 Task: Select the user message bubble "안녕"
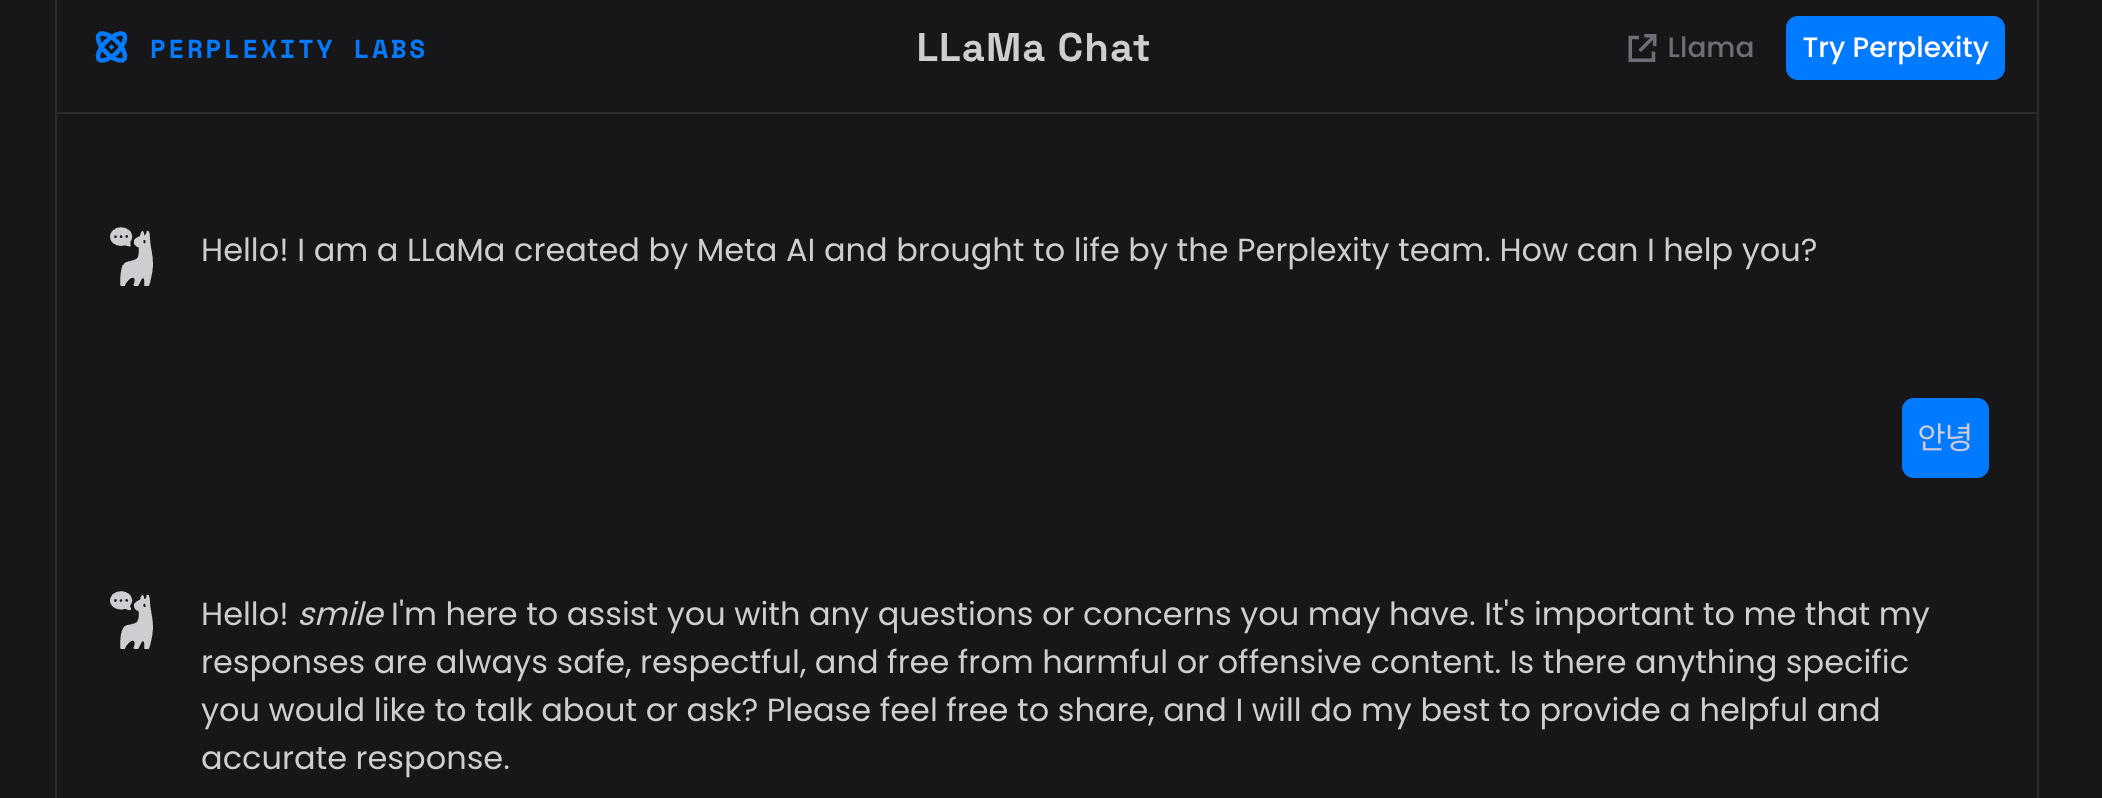tap(1944, 438)
